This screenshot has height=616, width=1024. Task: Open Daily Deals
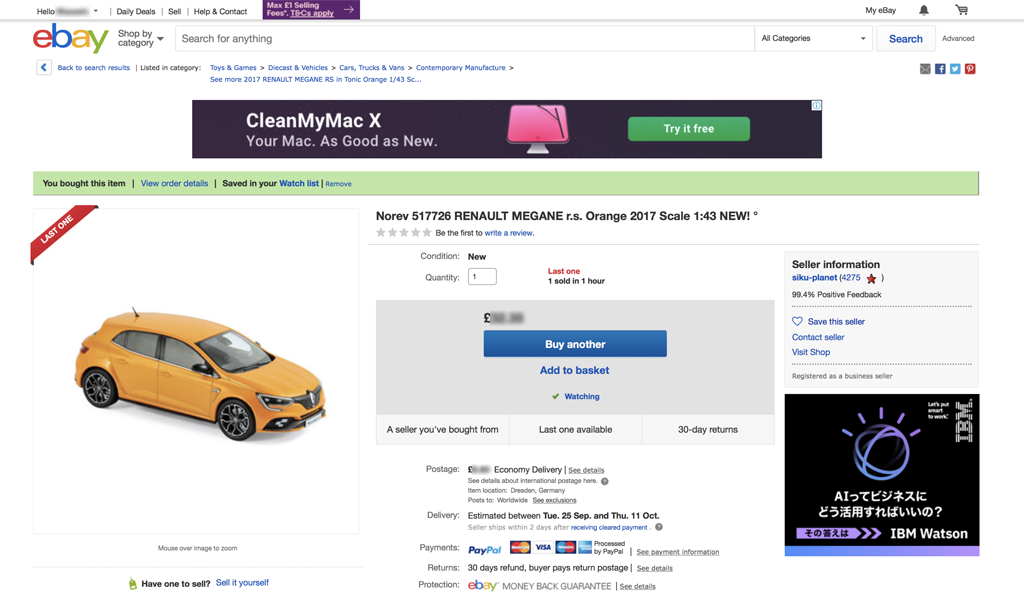[x=136, y=11]
